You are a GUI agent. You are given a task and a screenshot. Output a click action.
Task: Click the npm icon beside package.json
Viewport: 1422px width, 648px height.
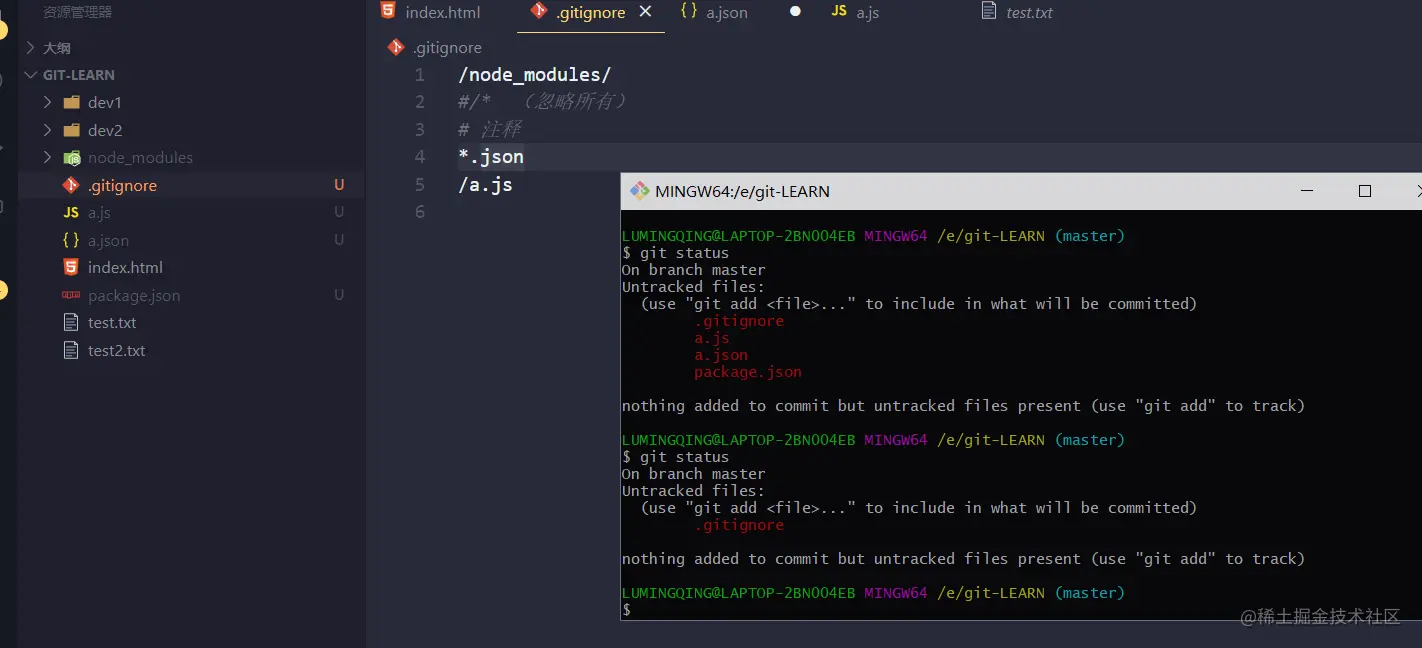click(x=71, y=295)
